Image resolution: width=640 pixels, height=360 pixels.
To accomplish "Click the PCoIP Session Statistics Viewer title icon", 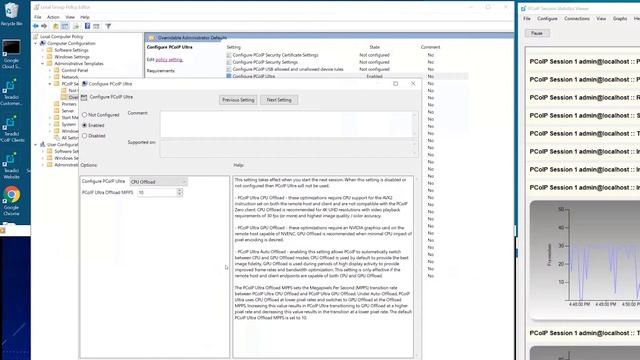I will click(524, 8).
